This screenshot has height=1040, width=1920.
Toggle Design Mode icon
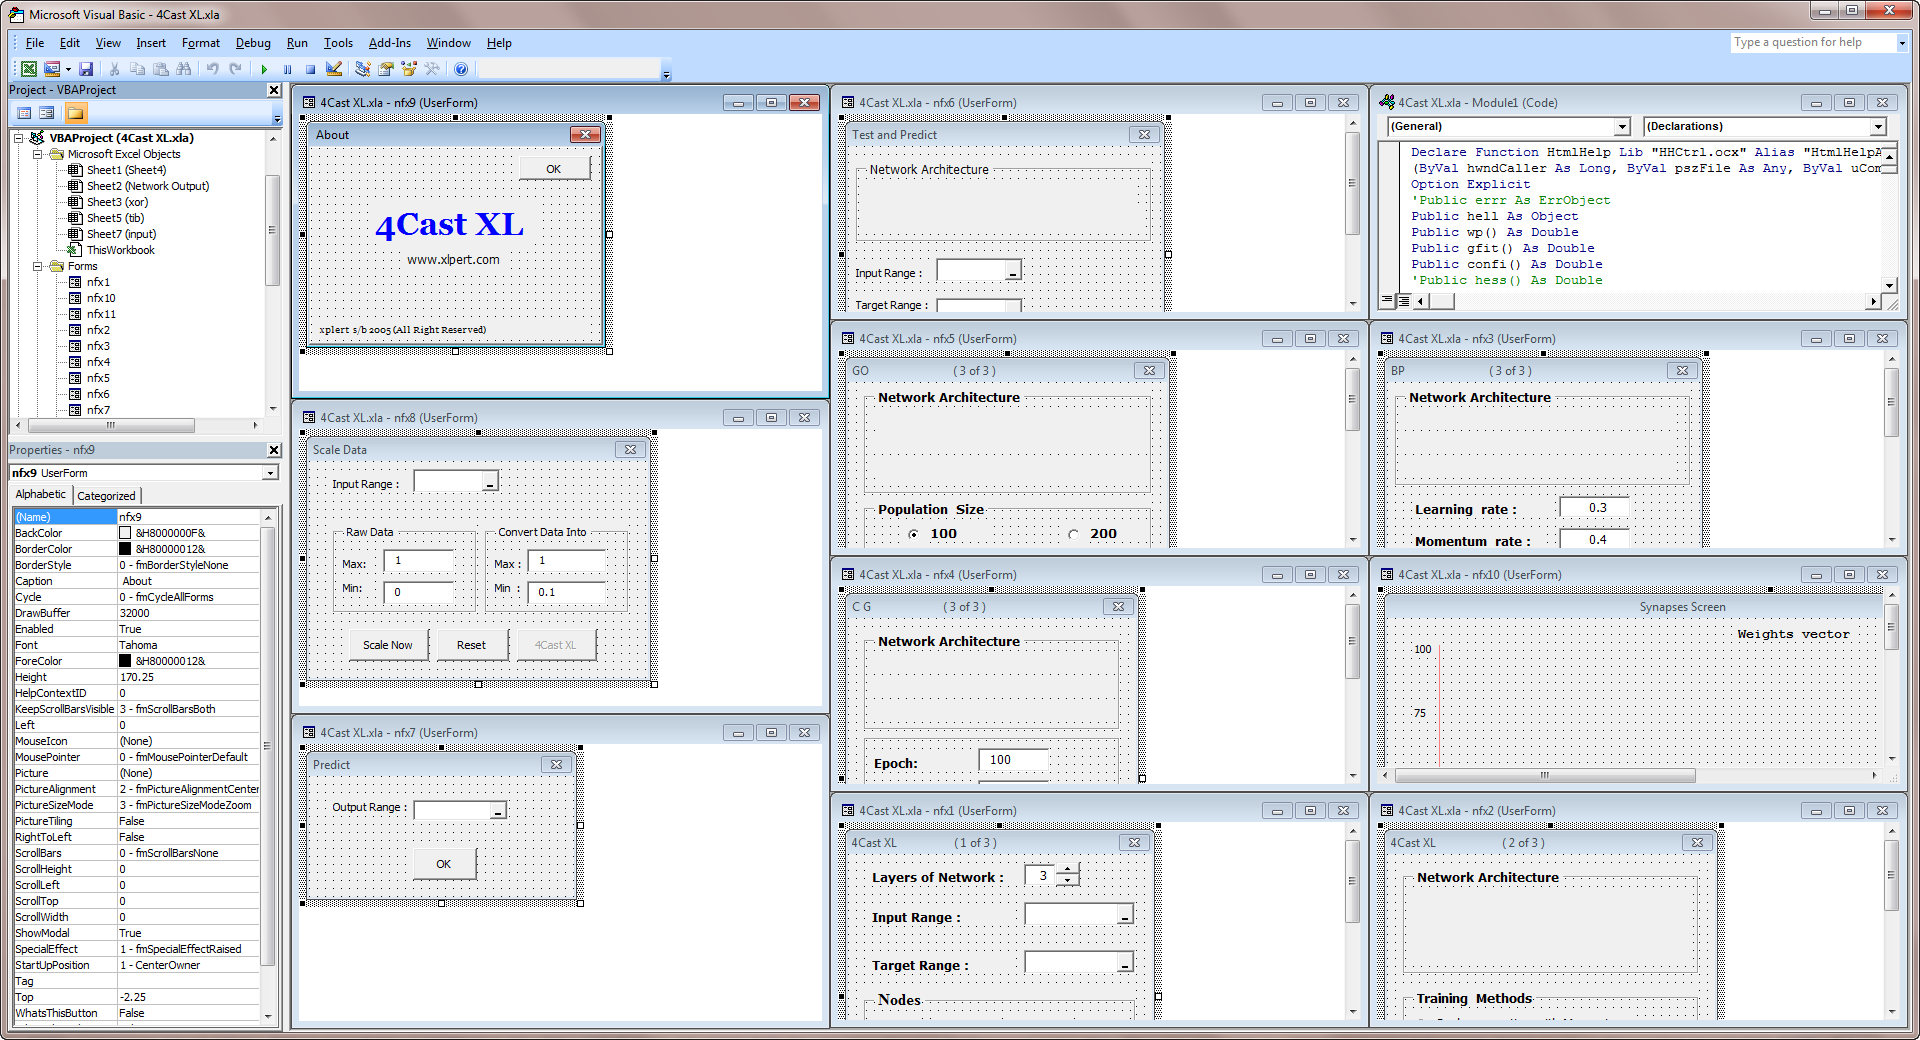pyautogui.click(x=334, y=69)
